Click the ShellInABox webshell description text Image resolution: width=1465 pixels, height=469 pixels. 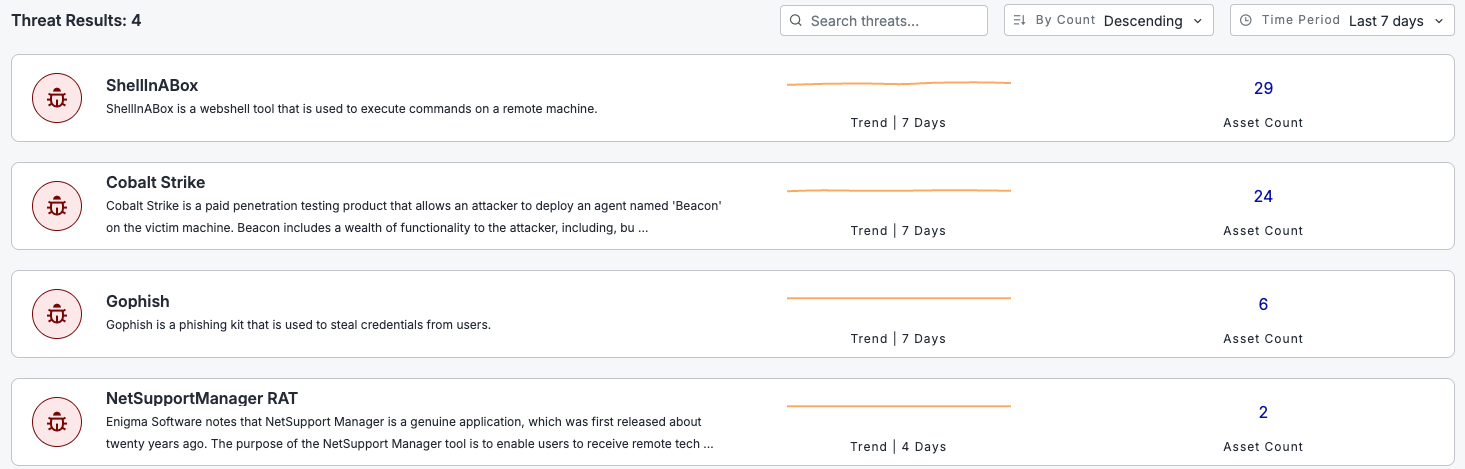(x=351, y=109)
